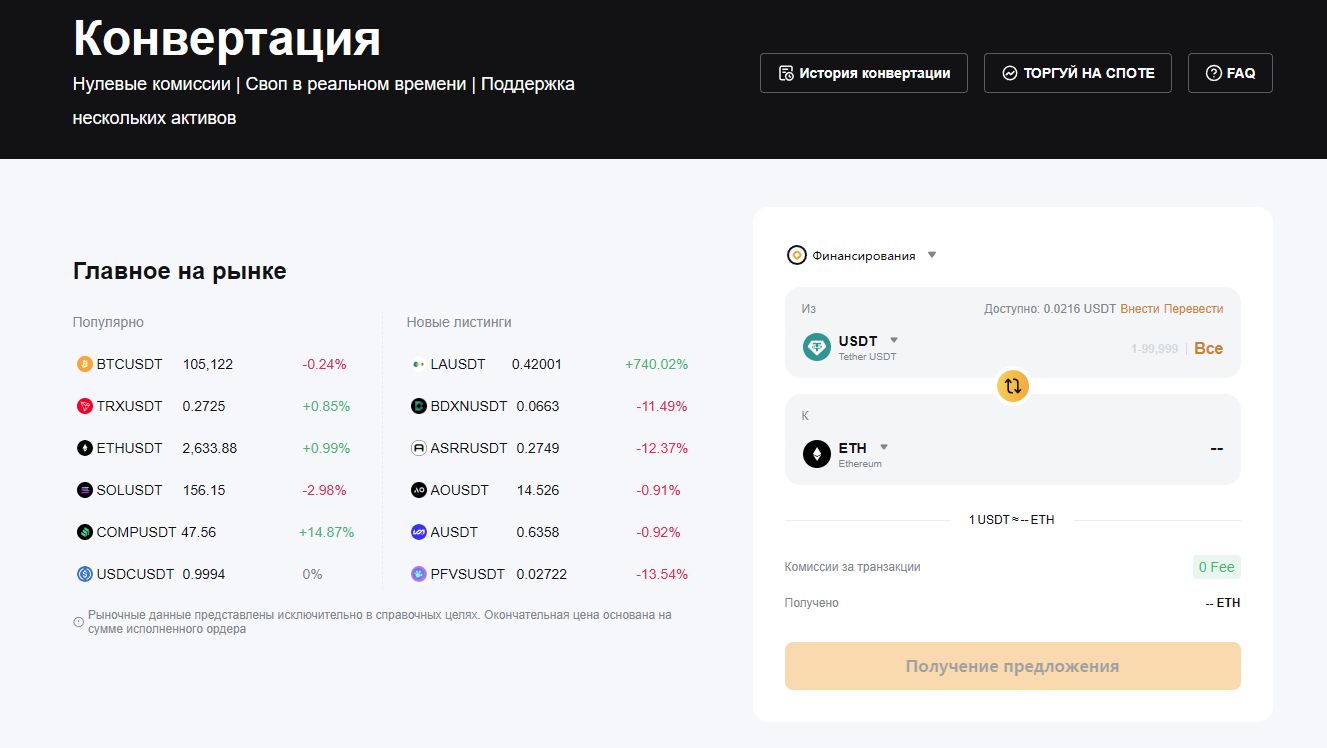
Task: Expand the USDT source currency selector
Action: 868,347
